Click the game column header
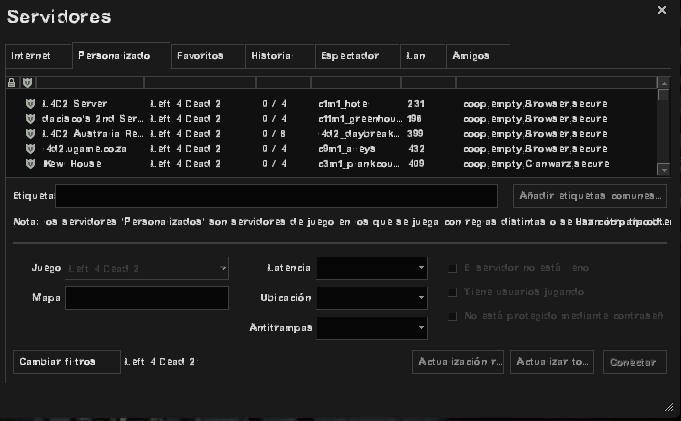The image size is (681, 421). (x=200, y=83)
